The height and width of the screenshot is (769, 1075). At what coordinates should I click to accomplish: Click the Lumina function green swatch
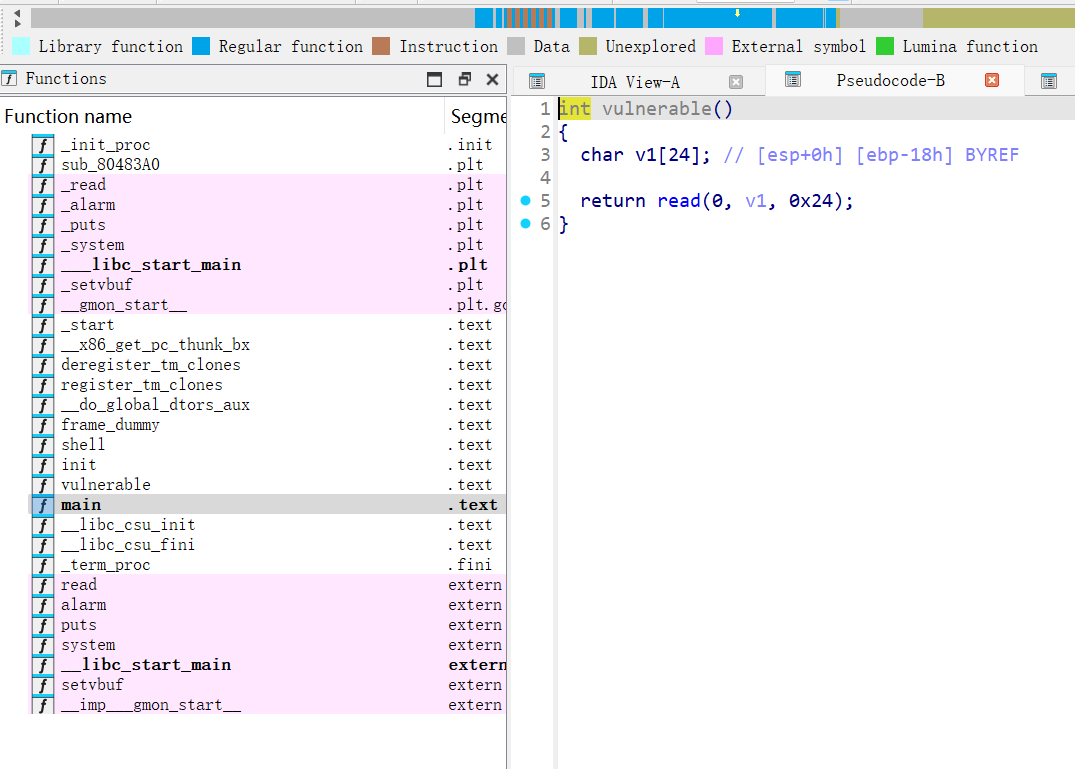click(885, 46)
